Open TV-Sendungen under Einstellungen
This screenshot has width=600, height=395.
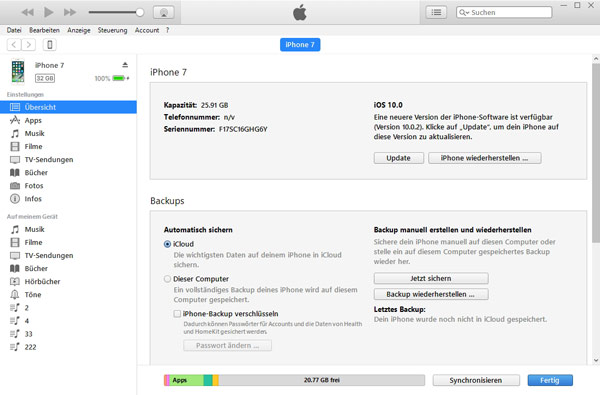(x=68, y=160)
